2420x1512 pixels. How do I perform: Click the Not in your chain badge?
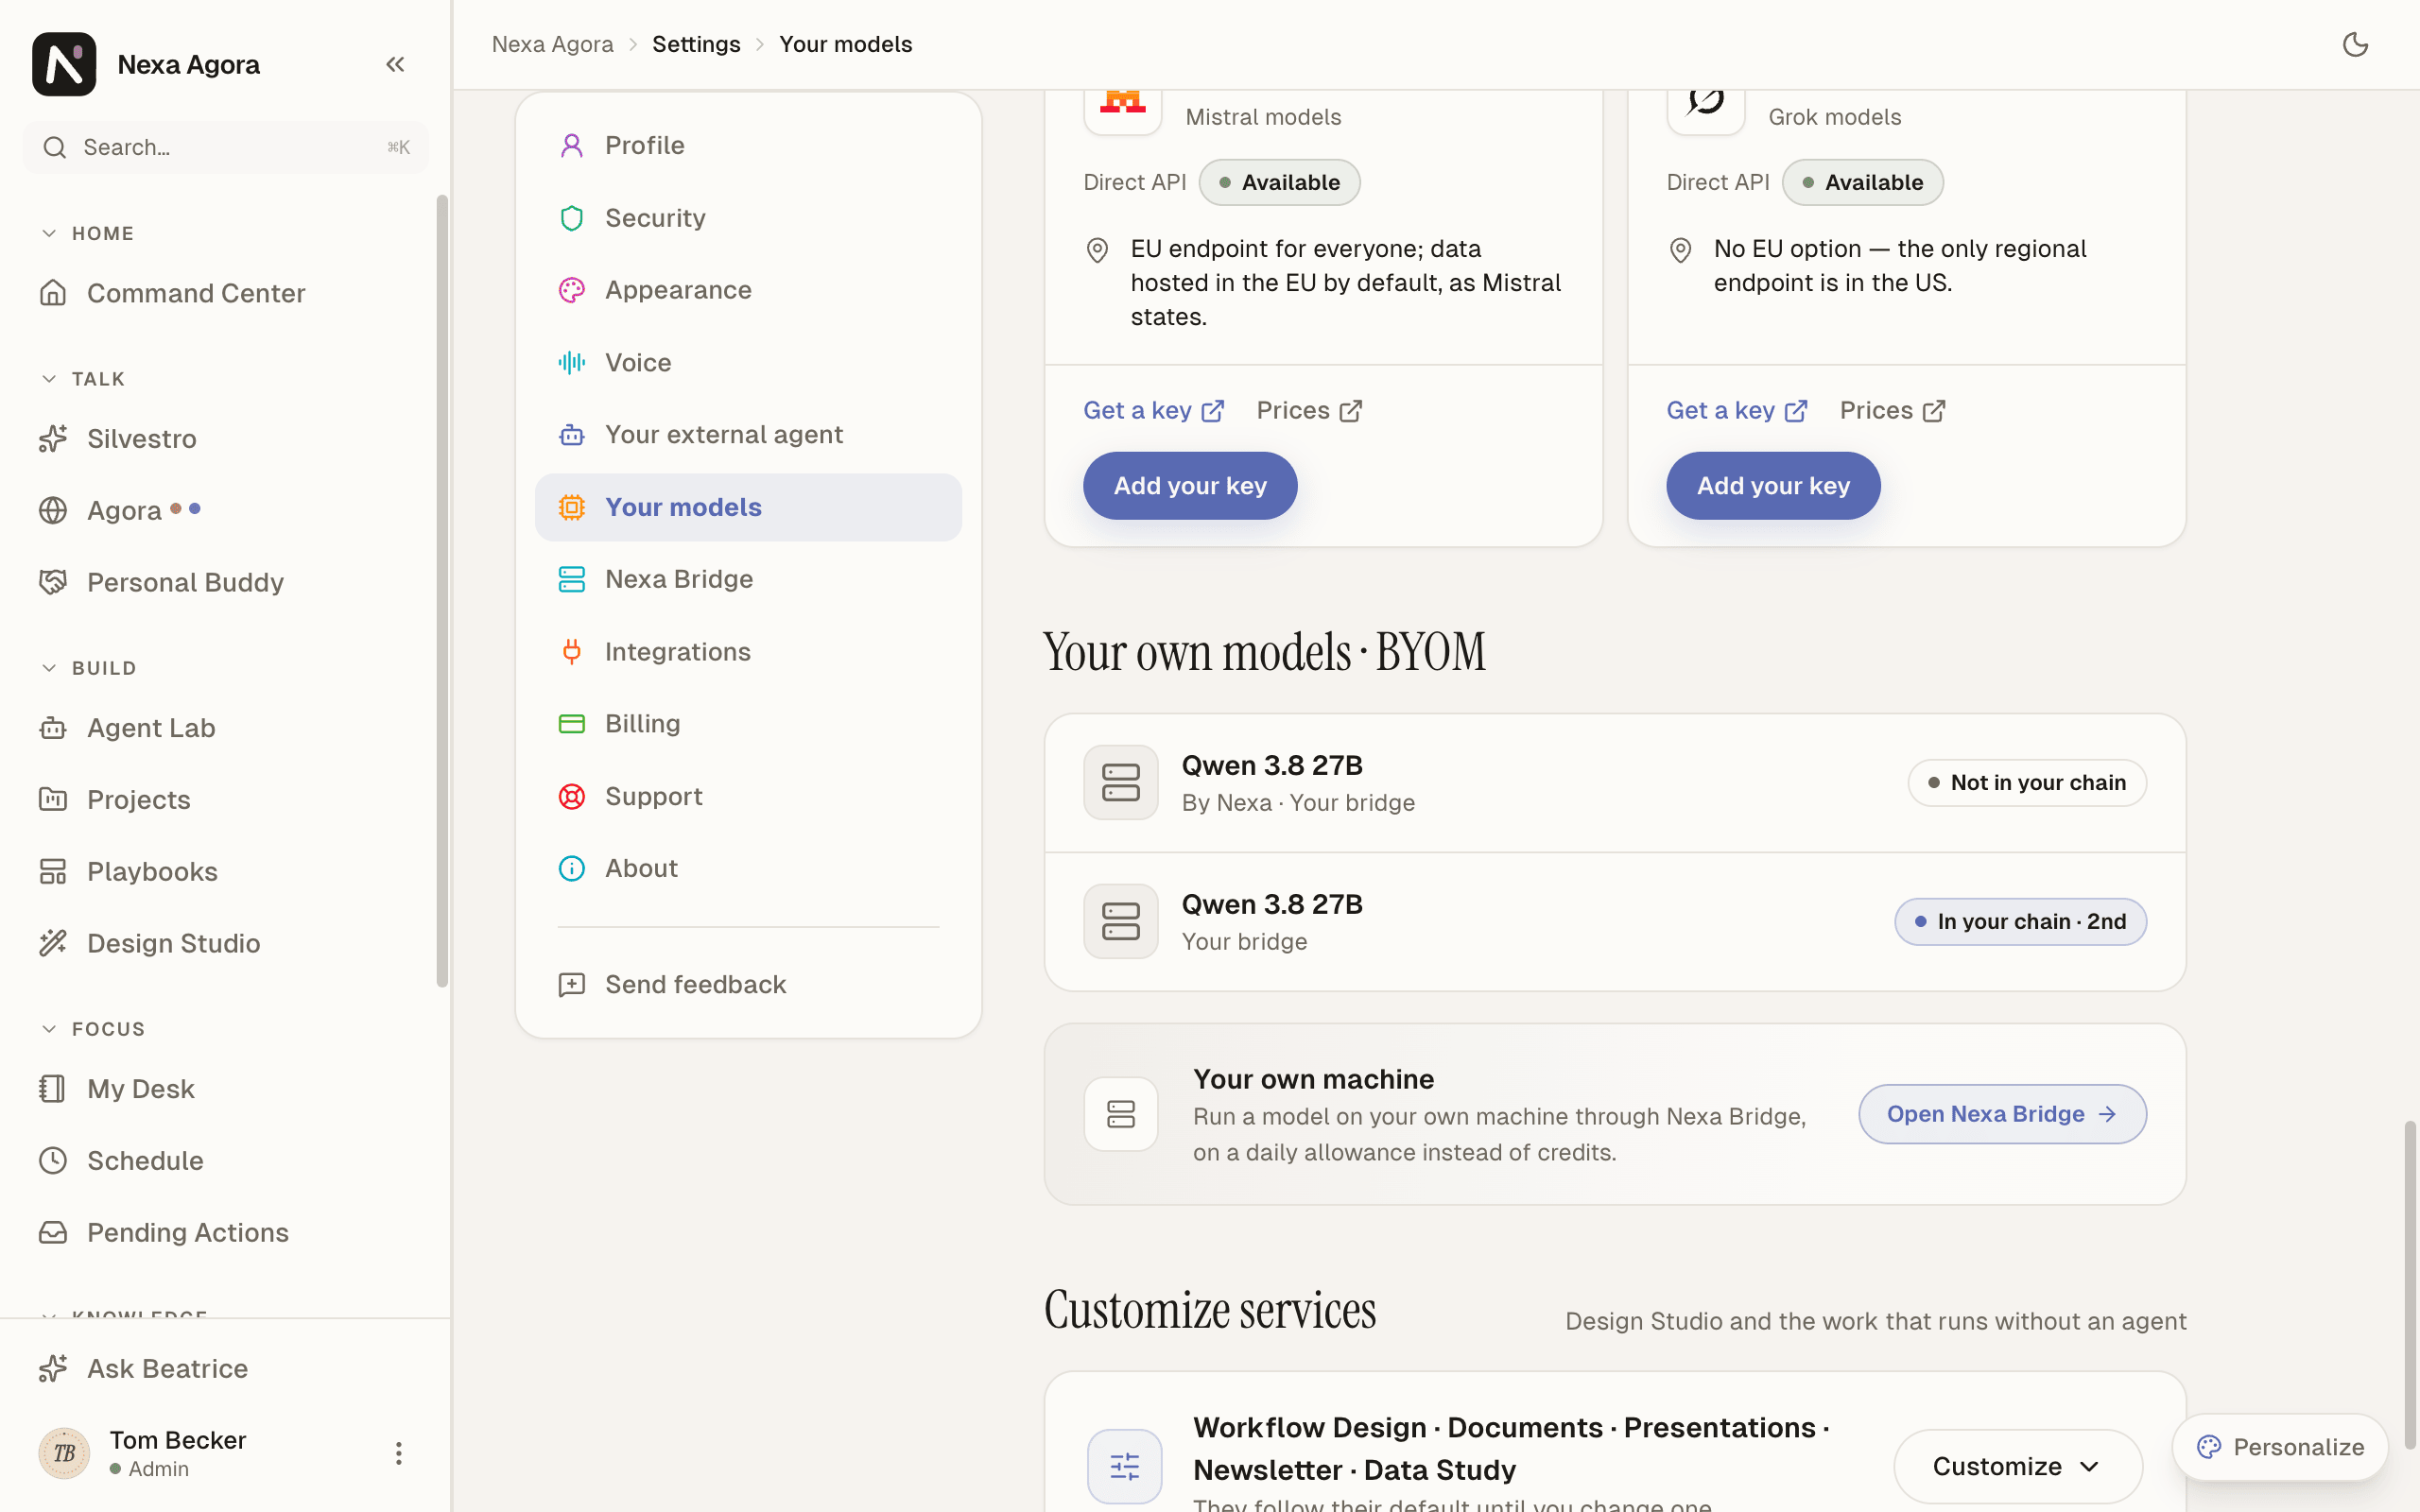click(x=2027, y=783)
